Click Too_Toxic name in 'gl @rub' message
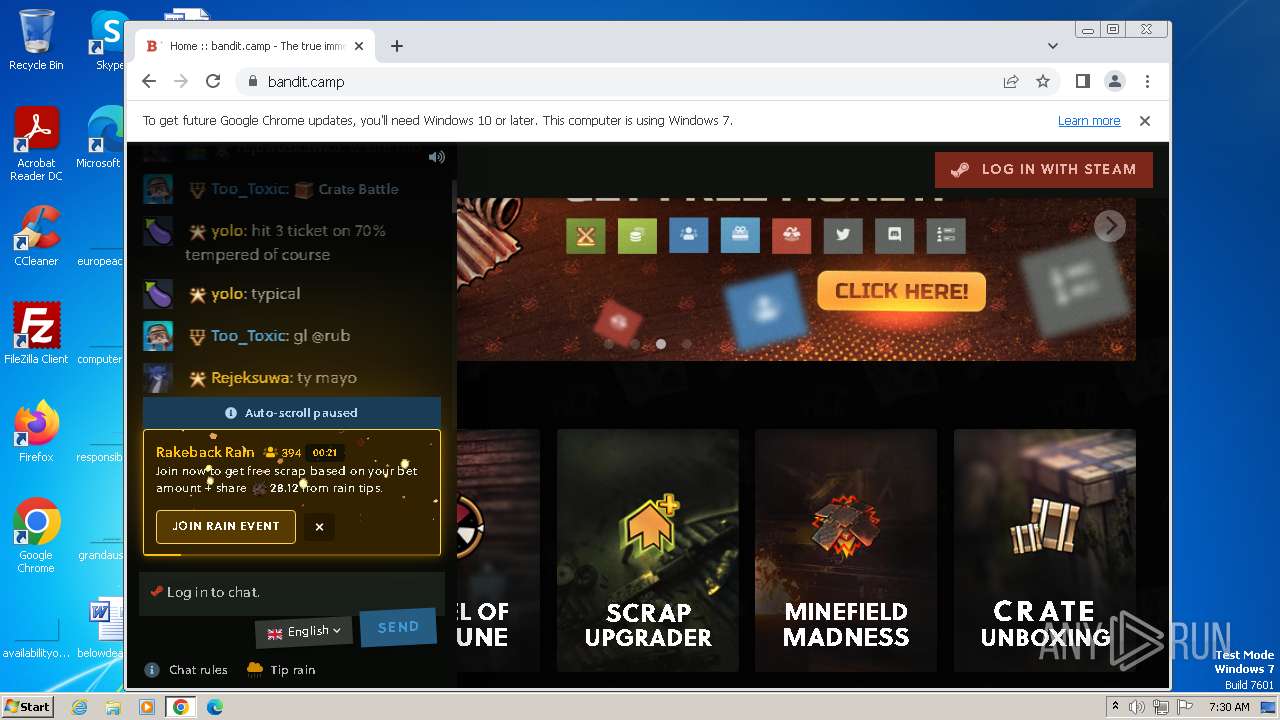 click(250, 336)
